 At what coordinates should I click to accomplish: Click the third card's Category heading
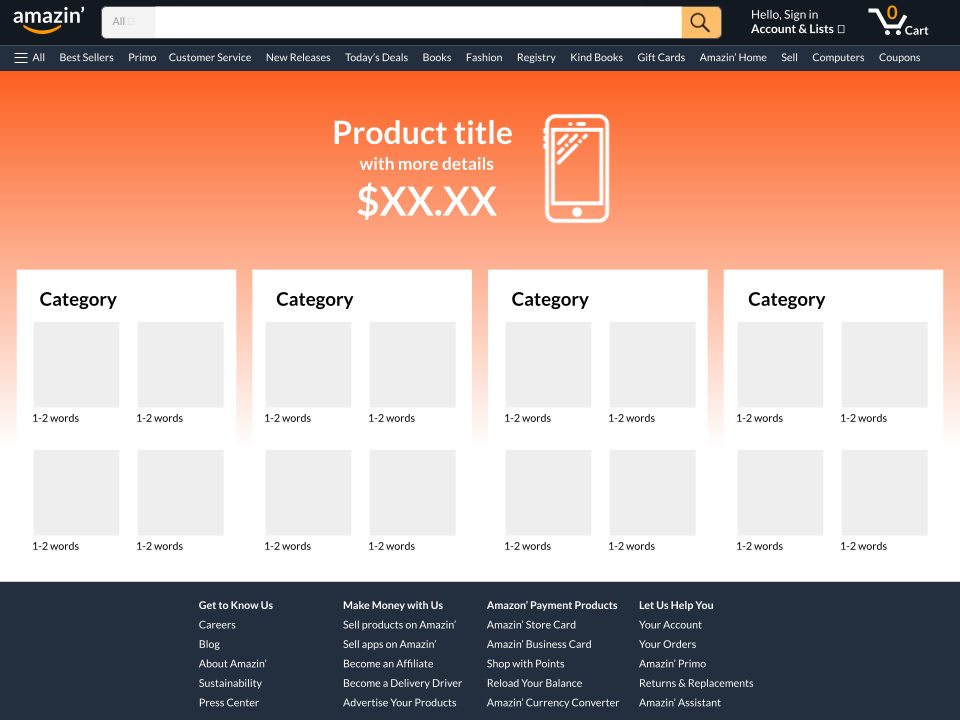pyautogui.click(x=550, y=299)
